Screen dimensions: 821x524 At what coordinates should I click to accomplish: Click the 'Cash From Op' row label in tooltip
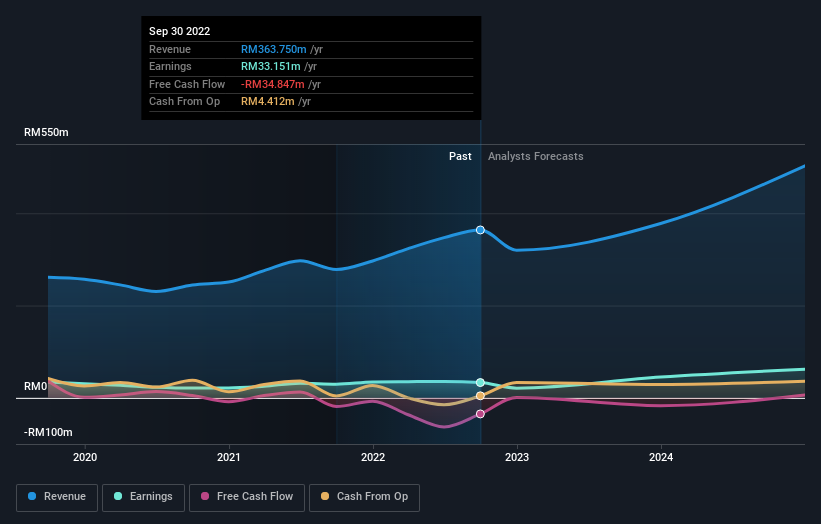coord(184,102)
